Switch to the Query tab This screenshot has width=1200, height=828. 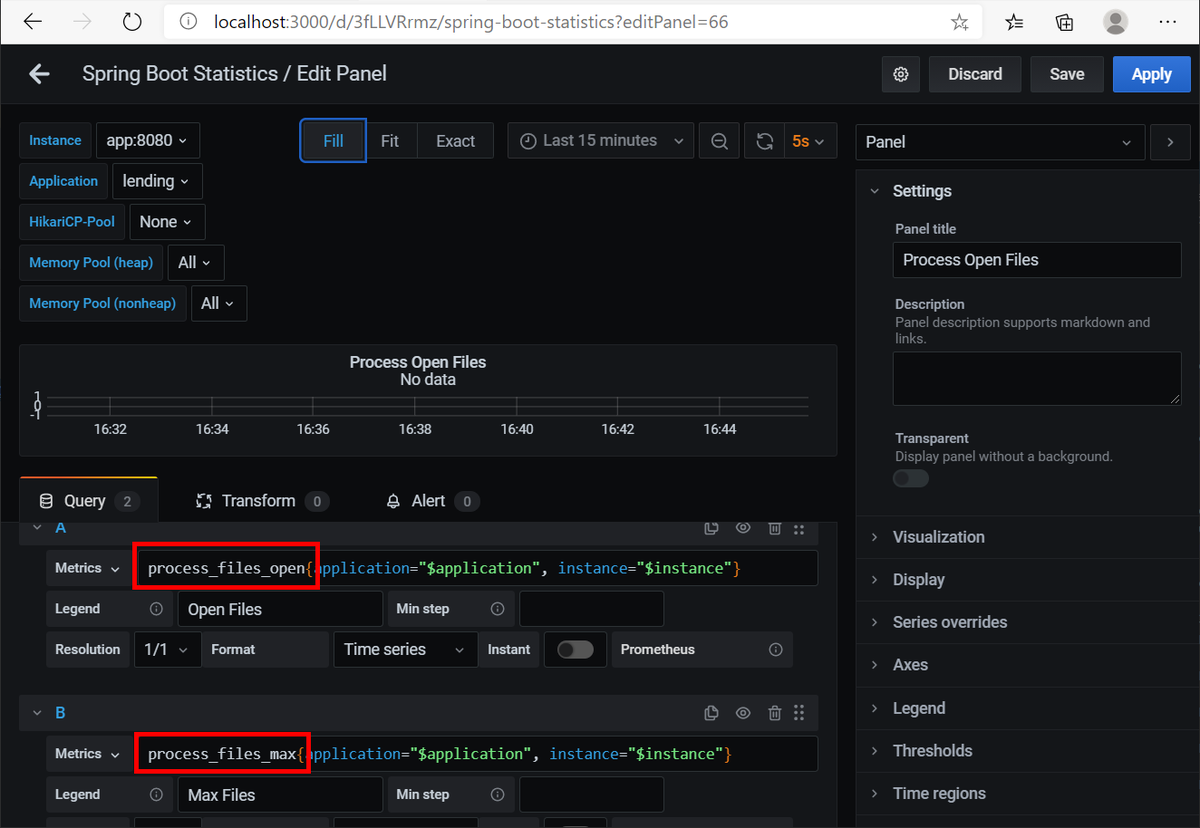[88, 501]
